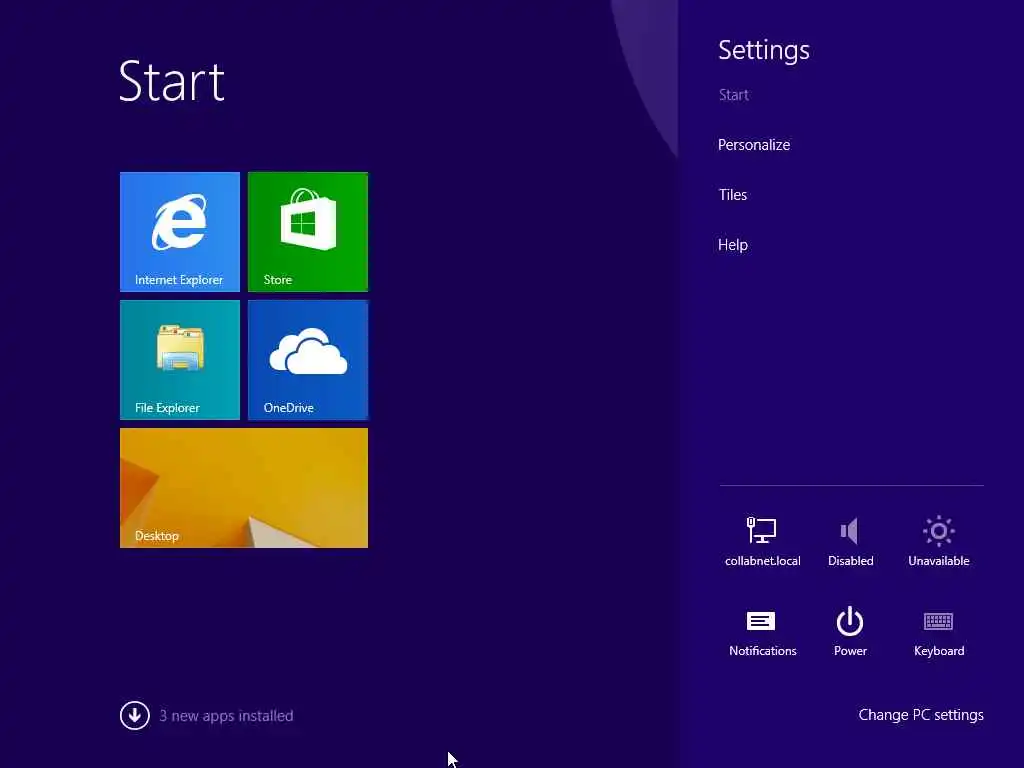Click the large Start title
The height and width of the screenshot is (768, 1024).
(172, 81)
